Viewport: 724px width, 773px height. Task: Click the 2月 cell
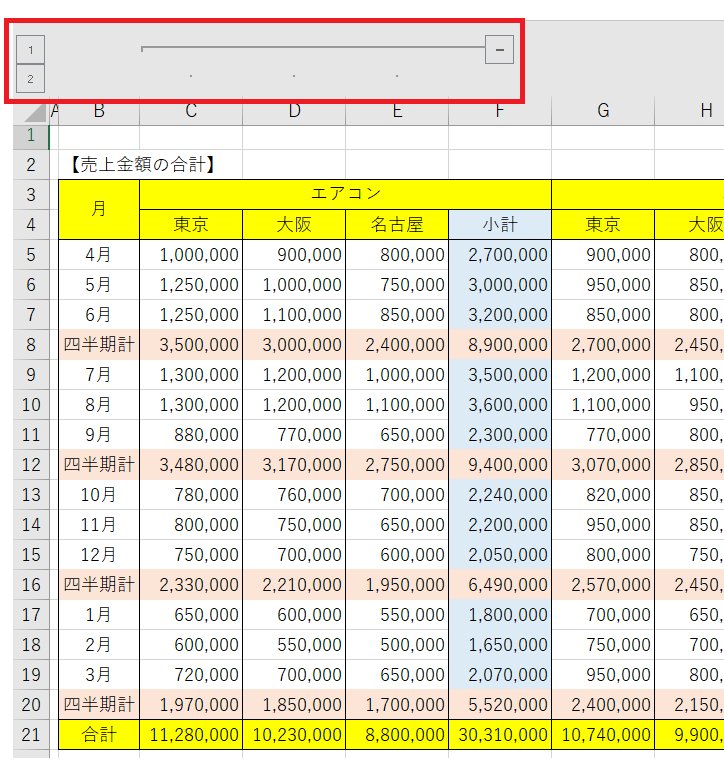(99, 644)
